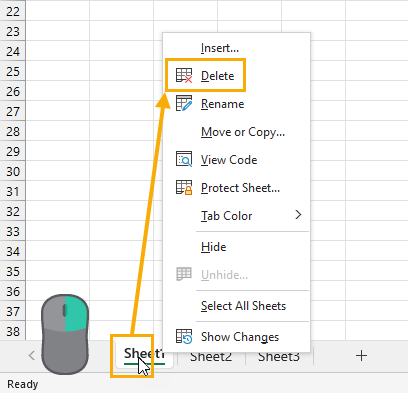The height and width of the screenshot is (393, 408).
Task: Click the sheet tabs scroll-left arrow
Action: 32,355
